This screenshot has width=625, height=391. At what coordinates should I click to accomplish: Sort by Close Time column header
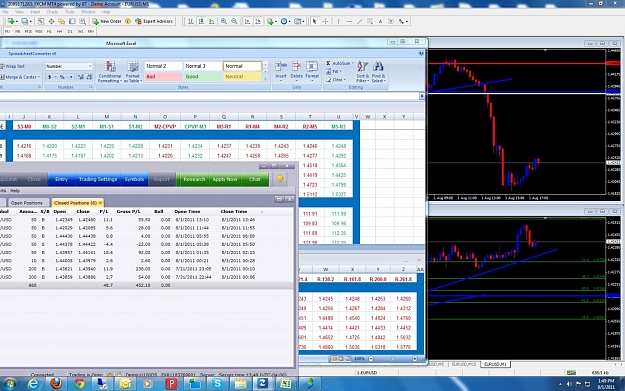(234, 212)
